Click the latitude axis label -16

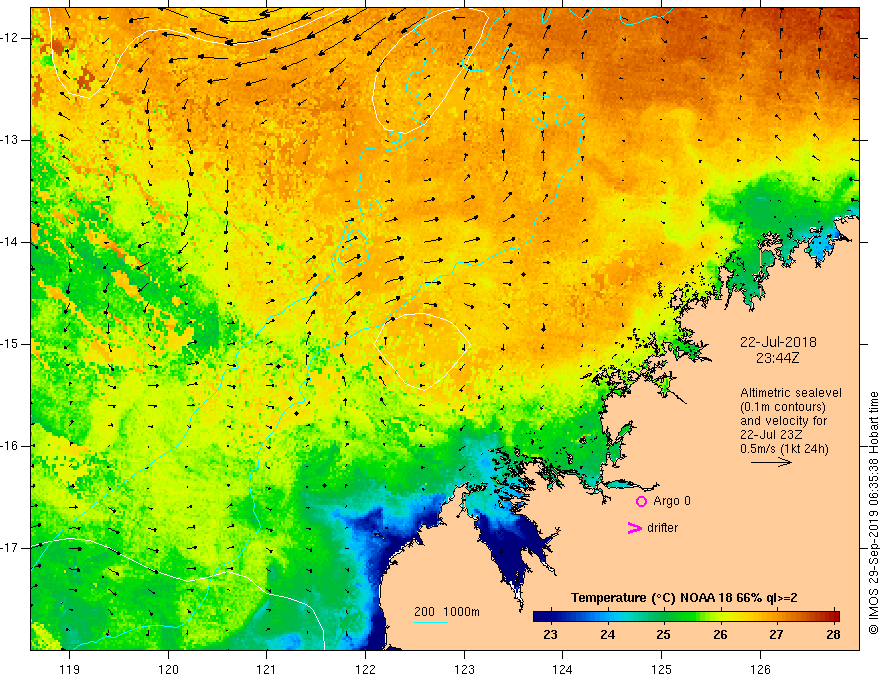coord(10,446)
